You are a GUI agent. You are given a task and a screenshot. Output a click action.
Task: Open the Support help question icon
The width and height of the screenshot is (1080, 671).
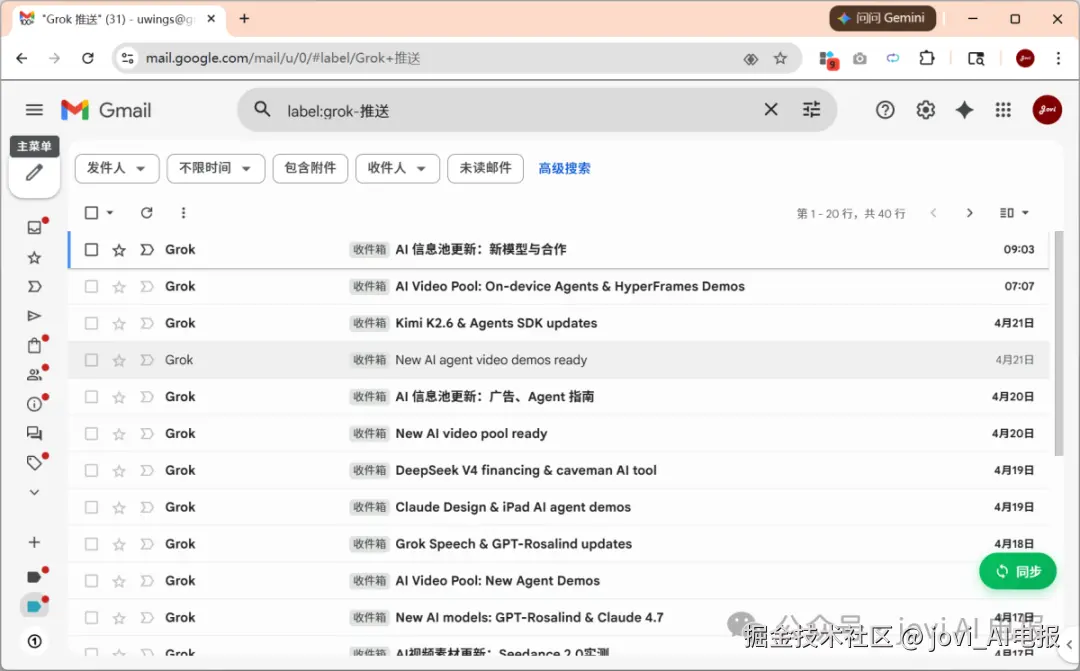(x=885, y=110)
